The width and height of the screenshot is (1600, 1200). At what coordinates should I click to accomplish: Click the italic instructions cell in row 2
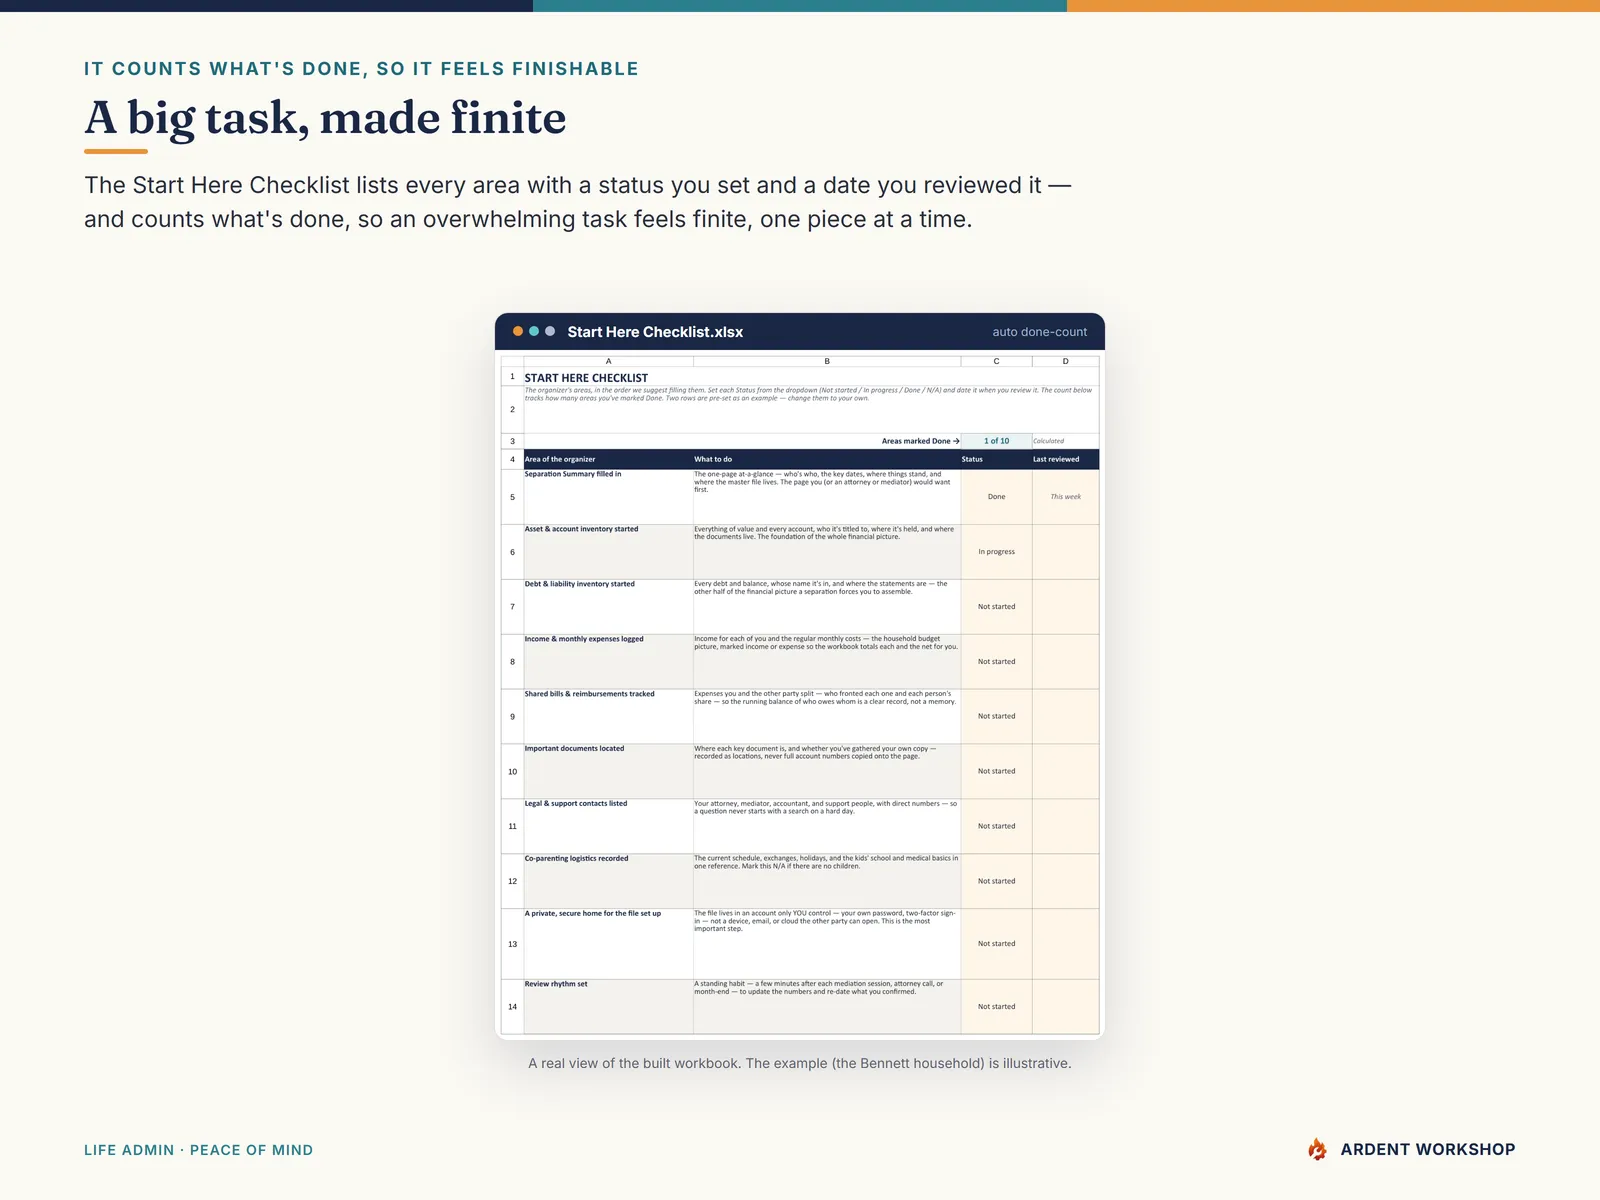811,409
